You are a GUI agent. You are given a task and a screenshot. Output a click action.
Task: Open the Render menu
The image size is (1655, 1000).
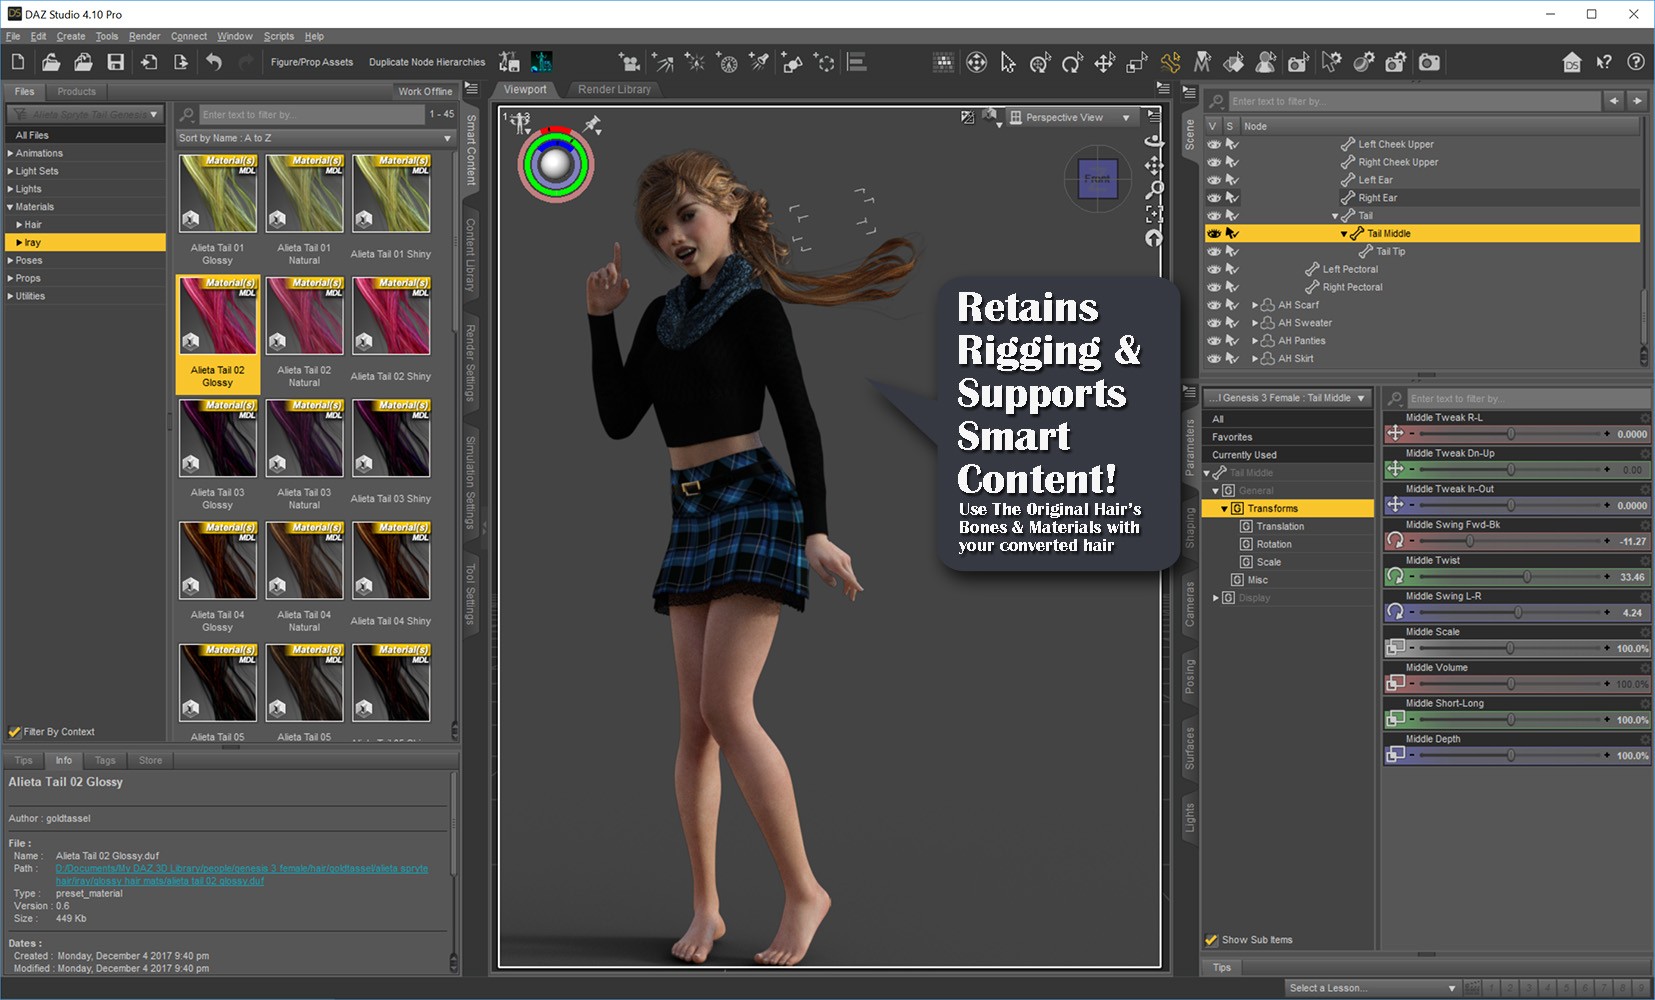[144, 36]
